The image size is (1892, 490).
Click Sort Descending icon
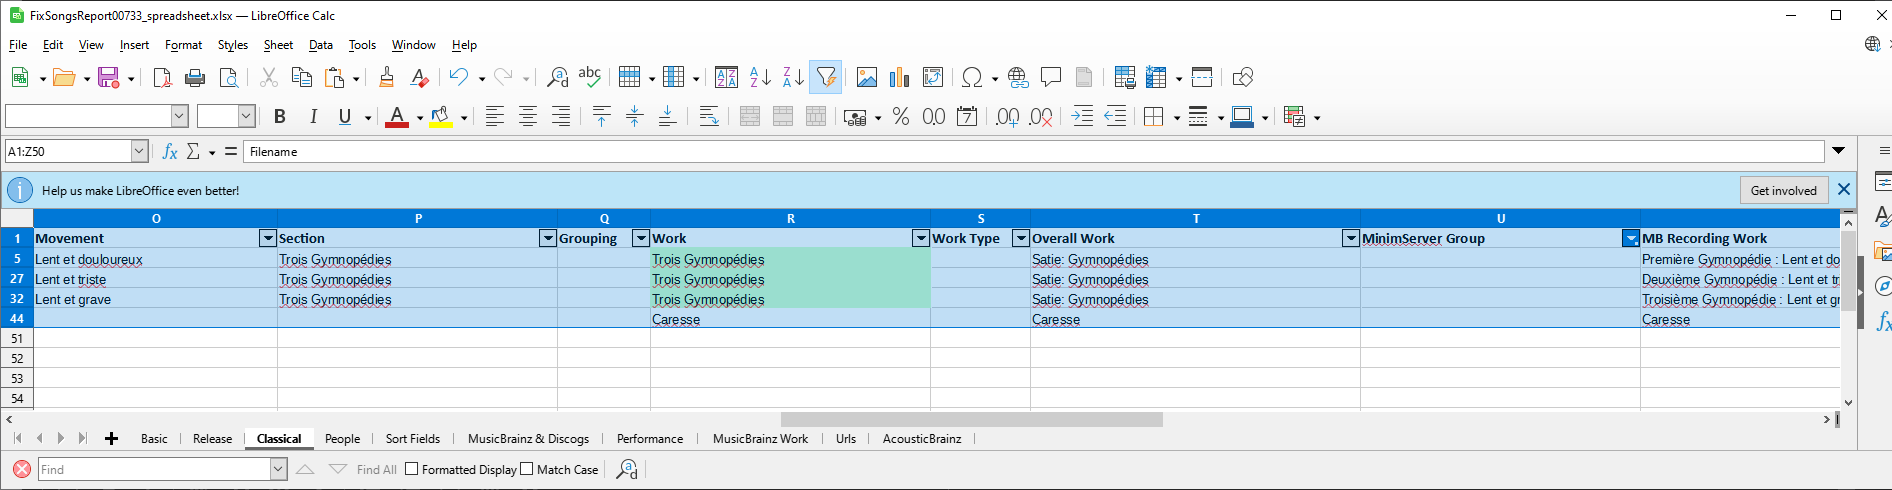[x=793, y=77]
